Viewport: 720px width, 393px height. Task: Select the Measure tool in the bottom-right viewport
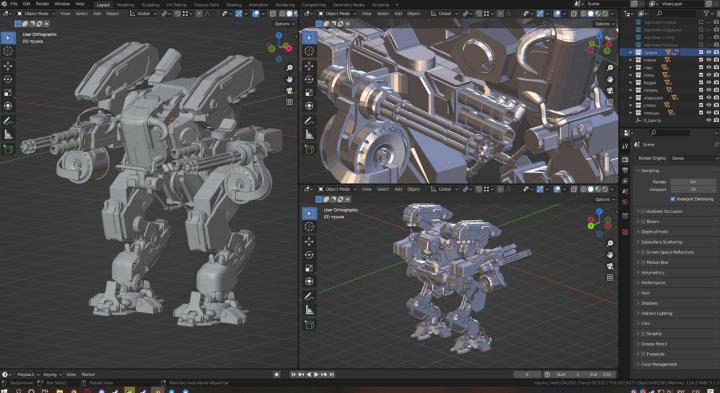(x=309, y=310)
